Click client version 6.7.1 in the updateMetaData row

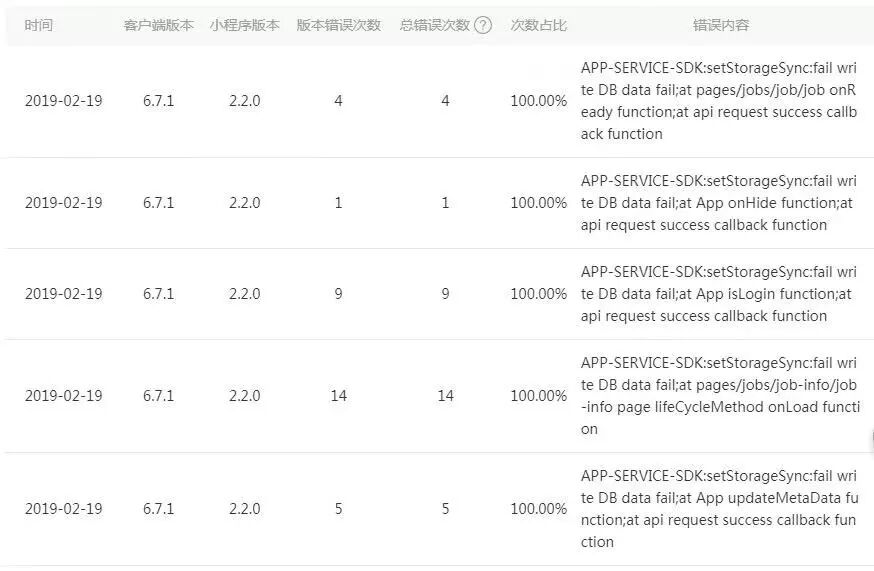coord(158,509)
